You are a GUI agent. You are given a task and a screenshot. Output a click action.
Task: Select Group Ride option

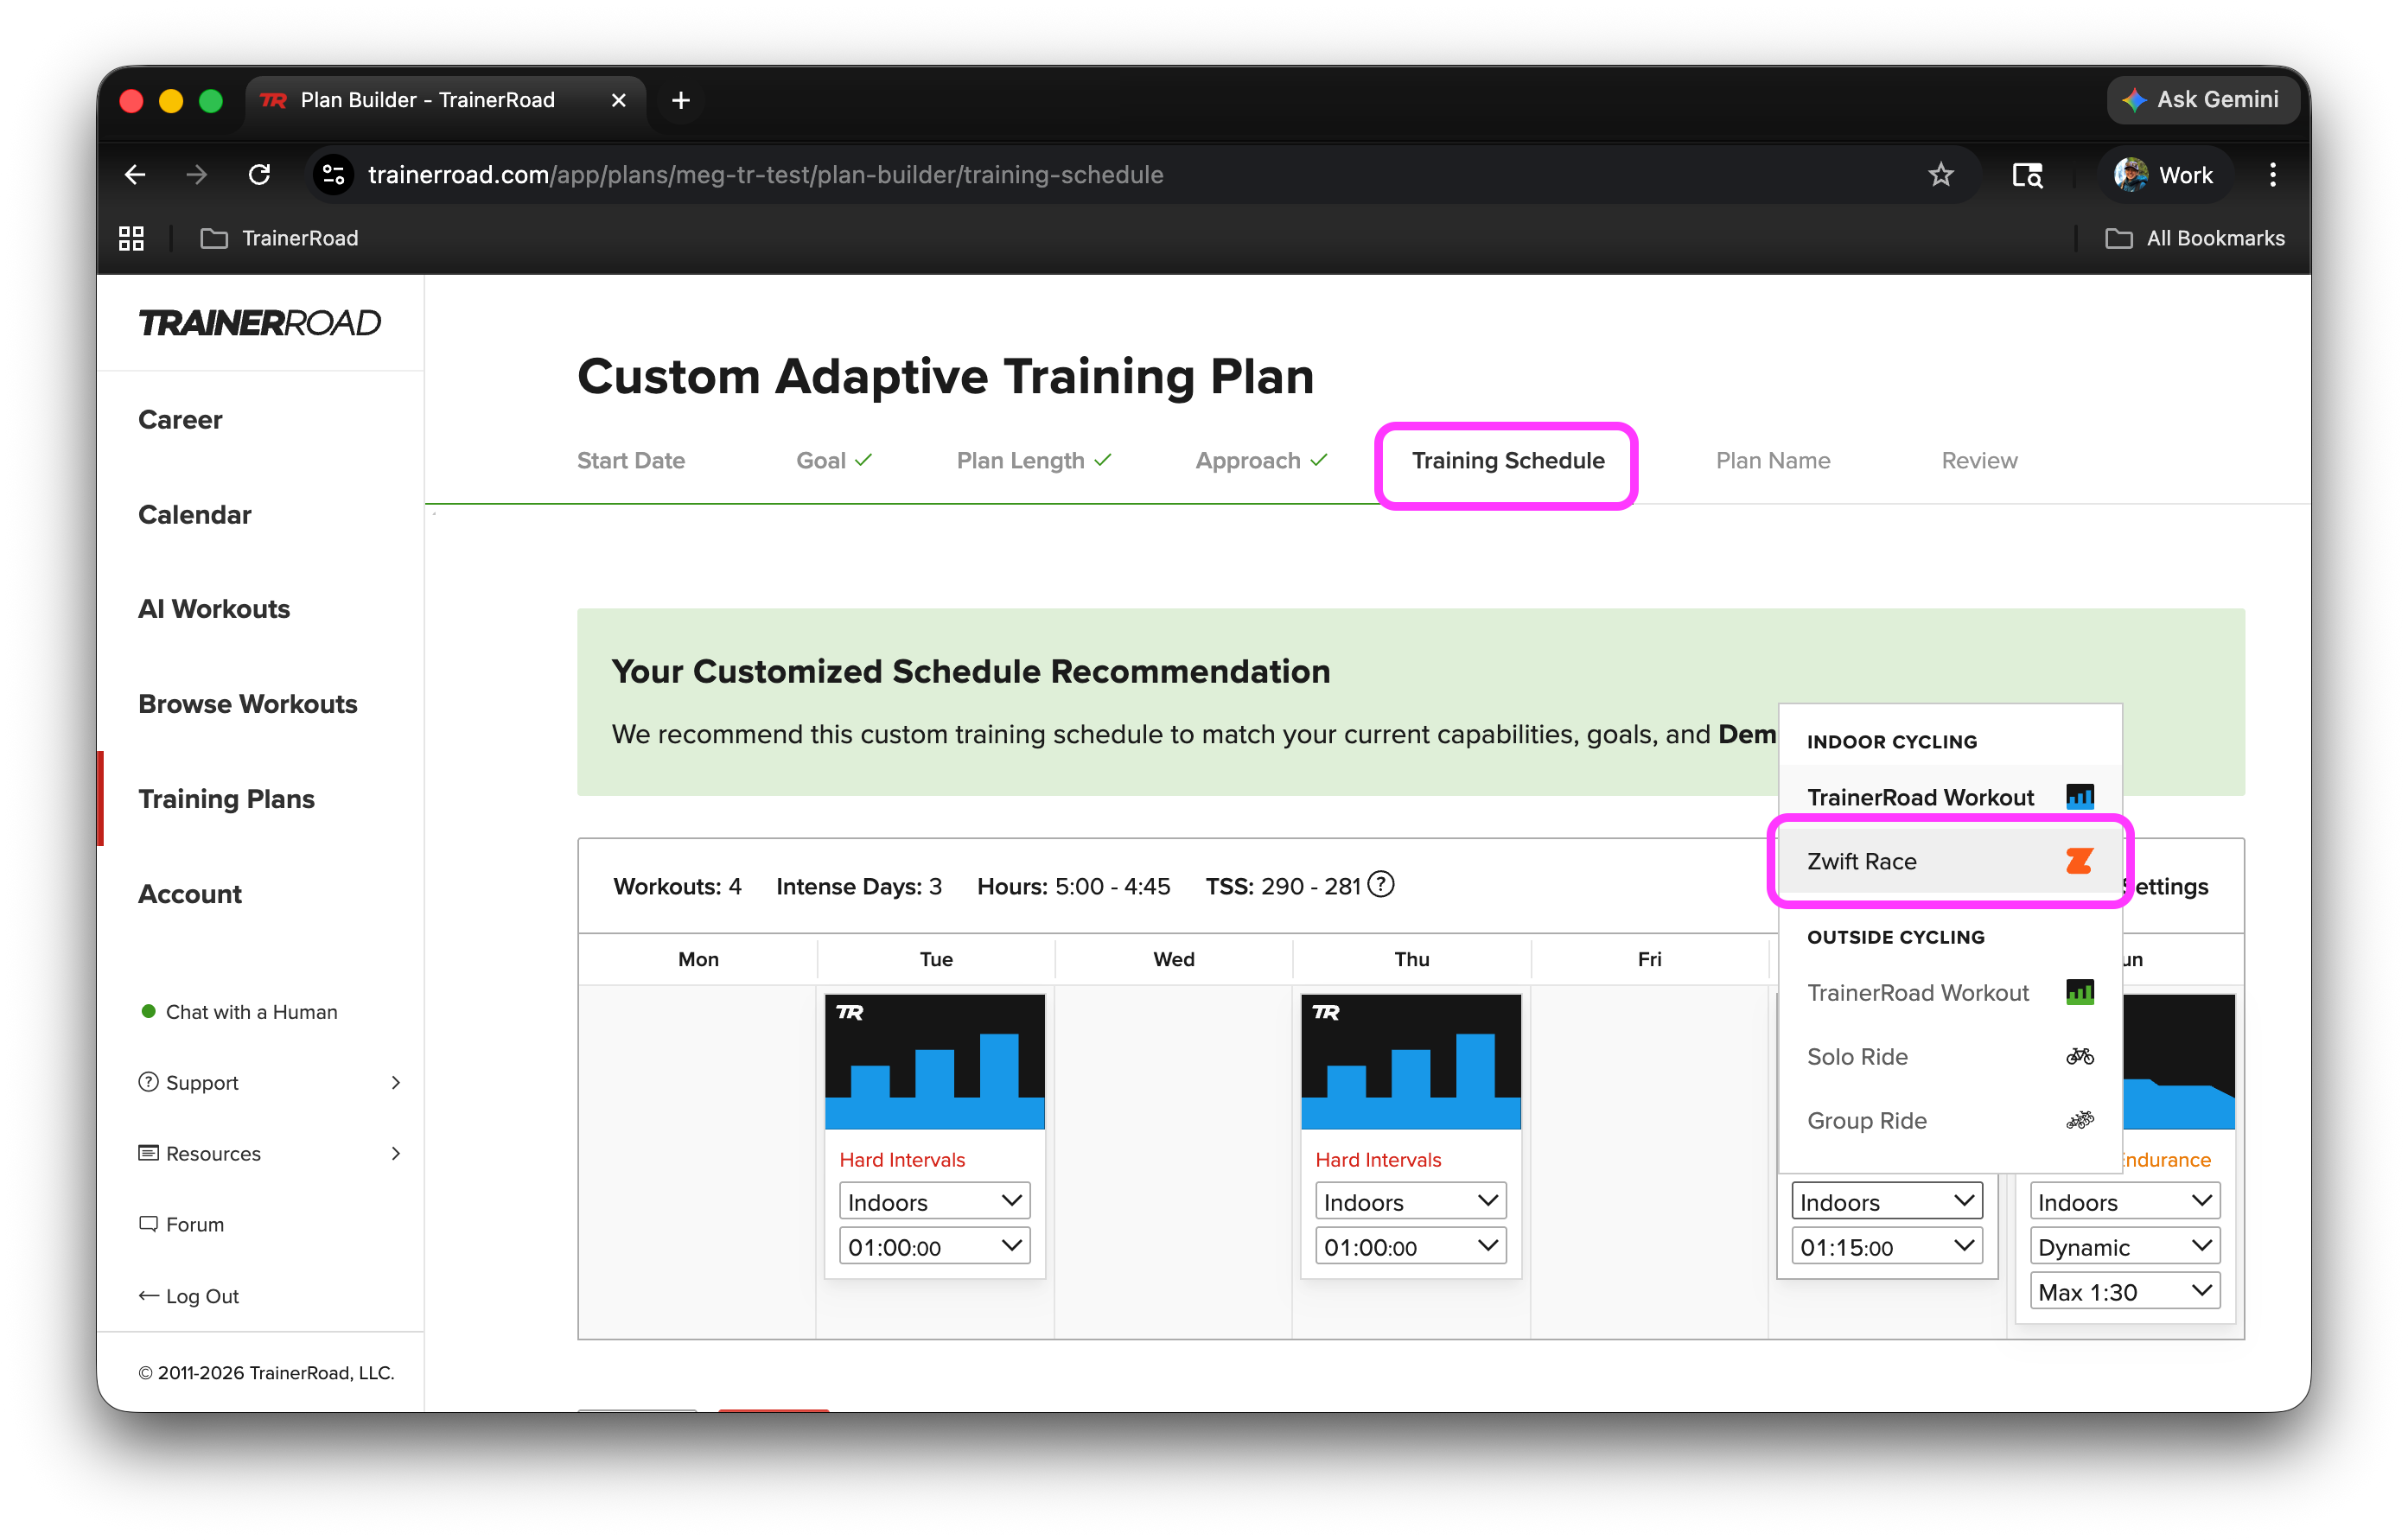point(1950,1120)
